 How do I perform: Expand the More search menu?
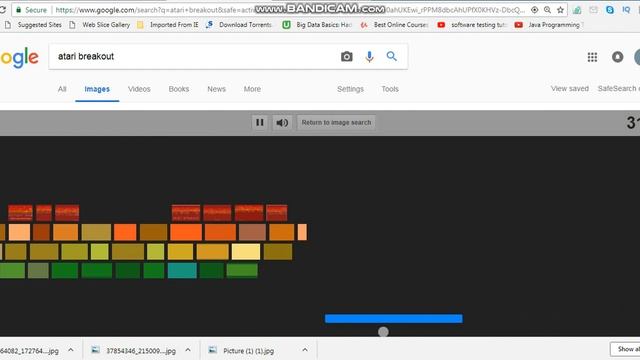pyautogui.click(x=252, y=89)
